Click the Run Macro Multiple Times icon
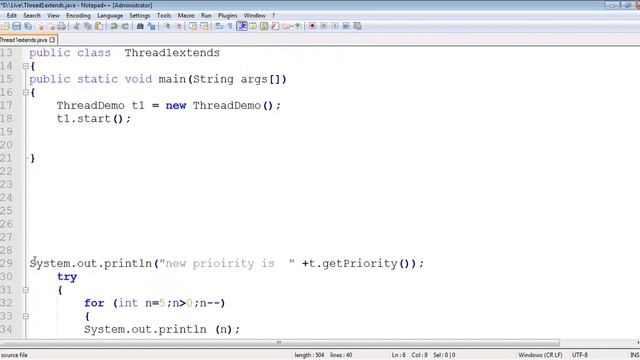Viewport: 640px width, 360px height. [x=346, y=26]
